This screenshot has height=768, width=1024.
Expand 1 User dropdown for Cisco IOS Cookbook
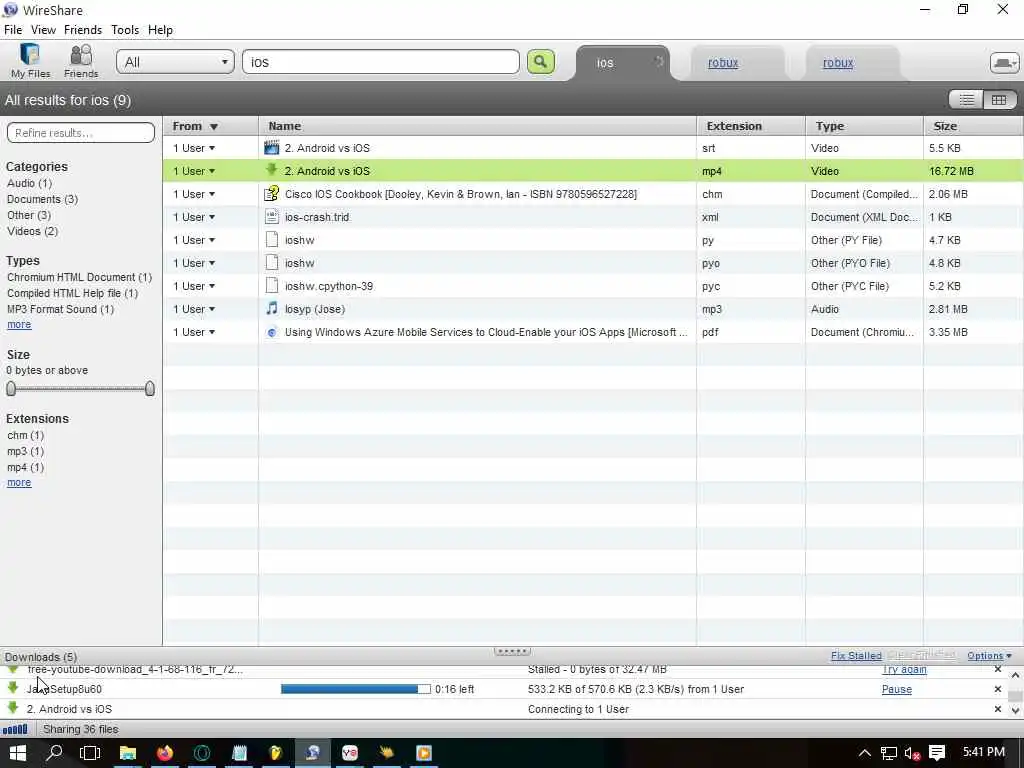pos(194,194)
